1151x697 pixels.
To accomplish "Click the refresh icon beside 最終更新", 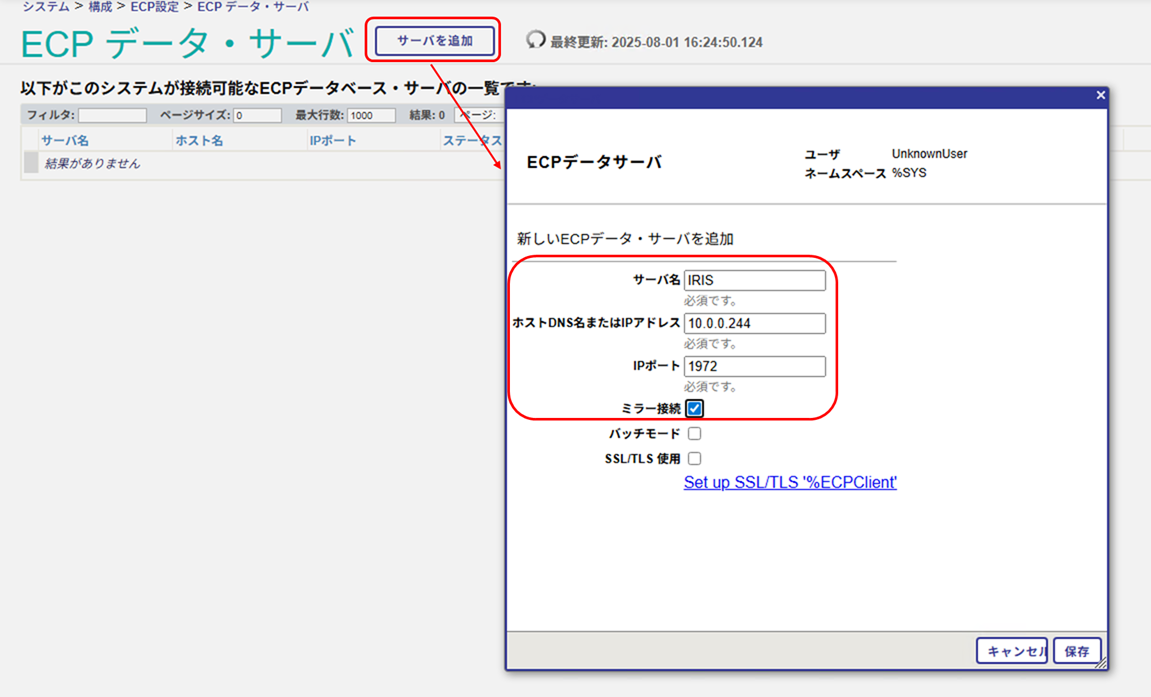I will [x=536, y=40].
